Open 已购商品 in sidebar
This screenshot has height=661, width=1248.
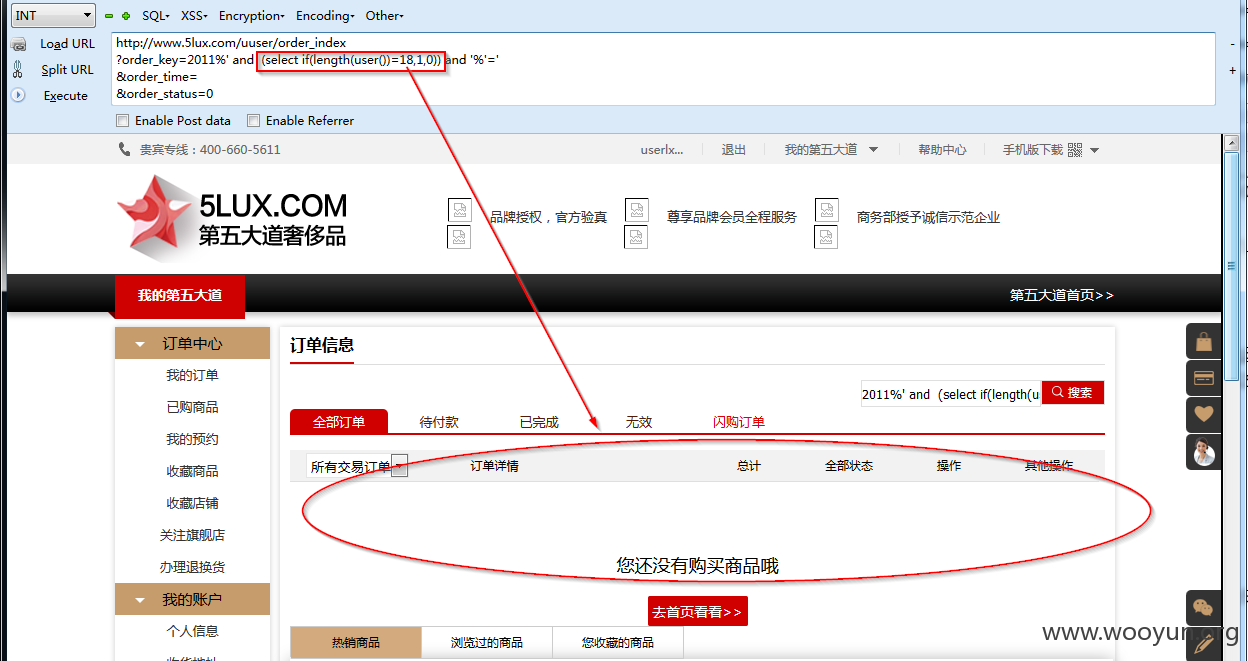pyautogui.click(x=192, y=408)
